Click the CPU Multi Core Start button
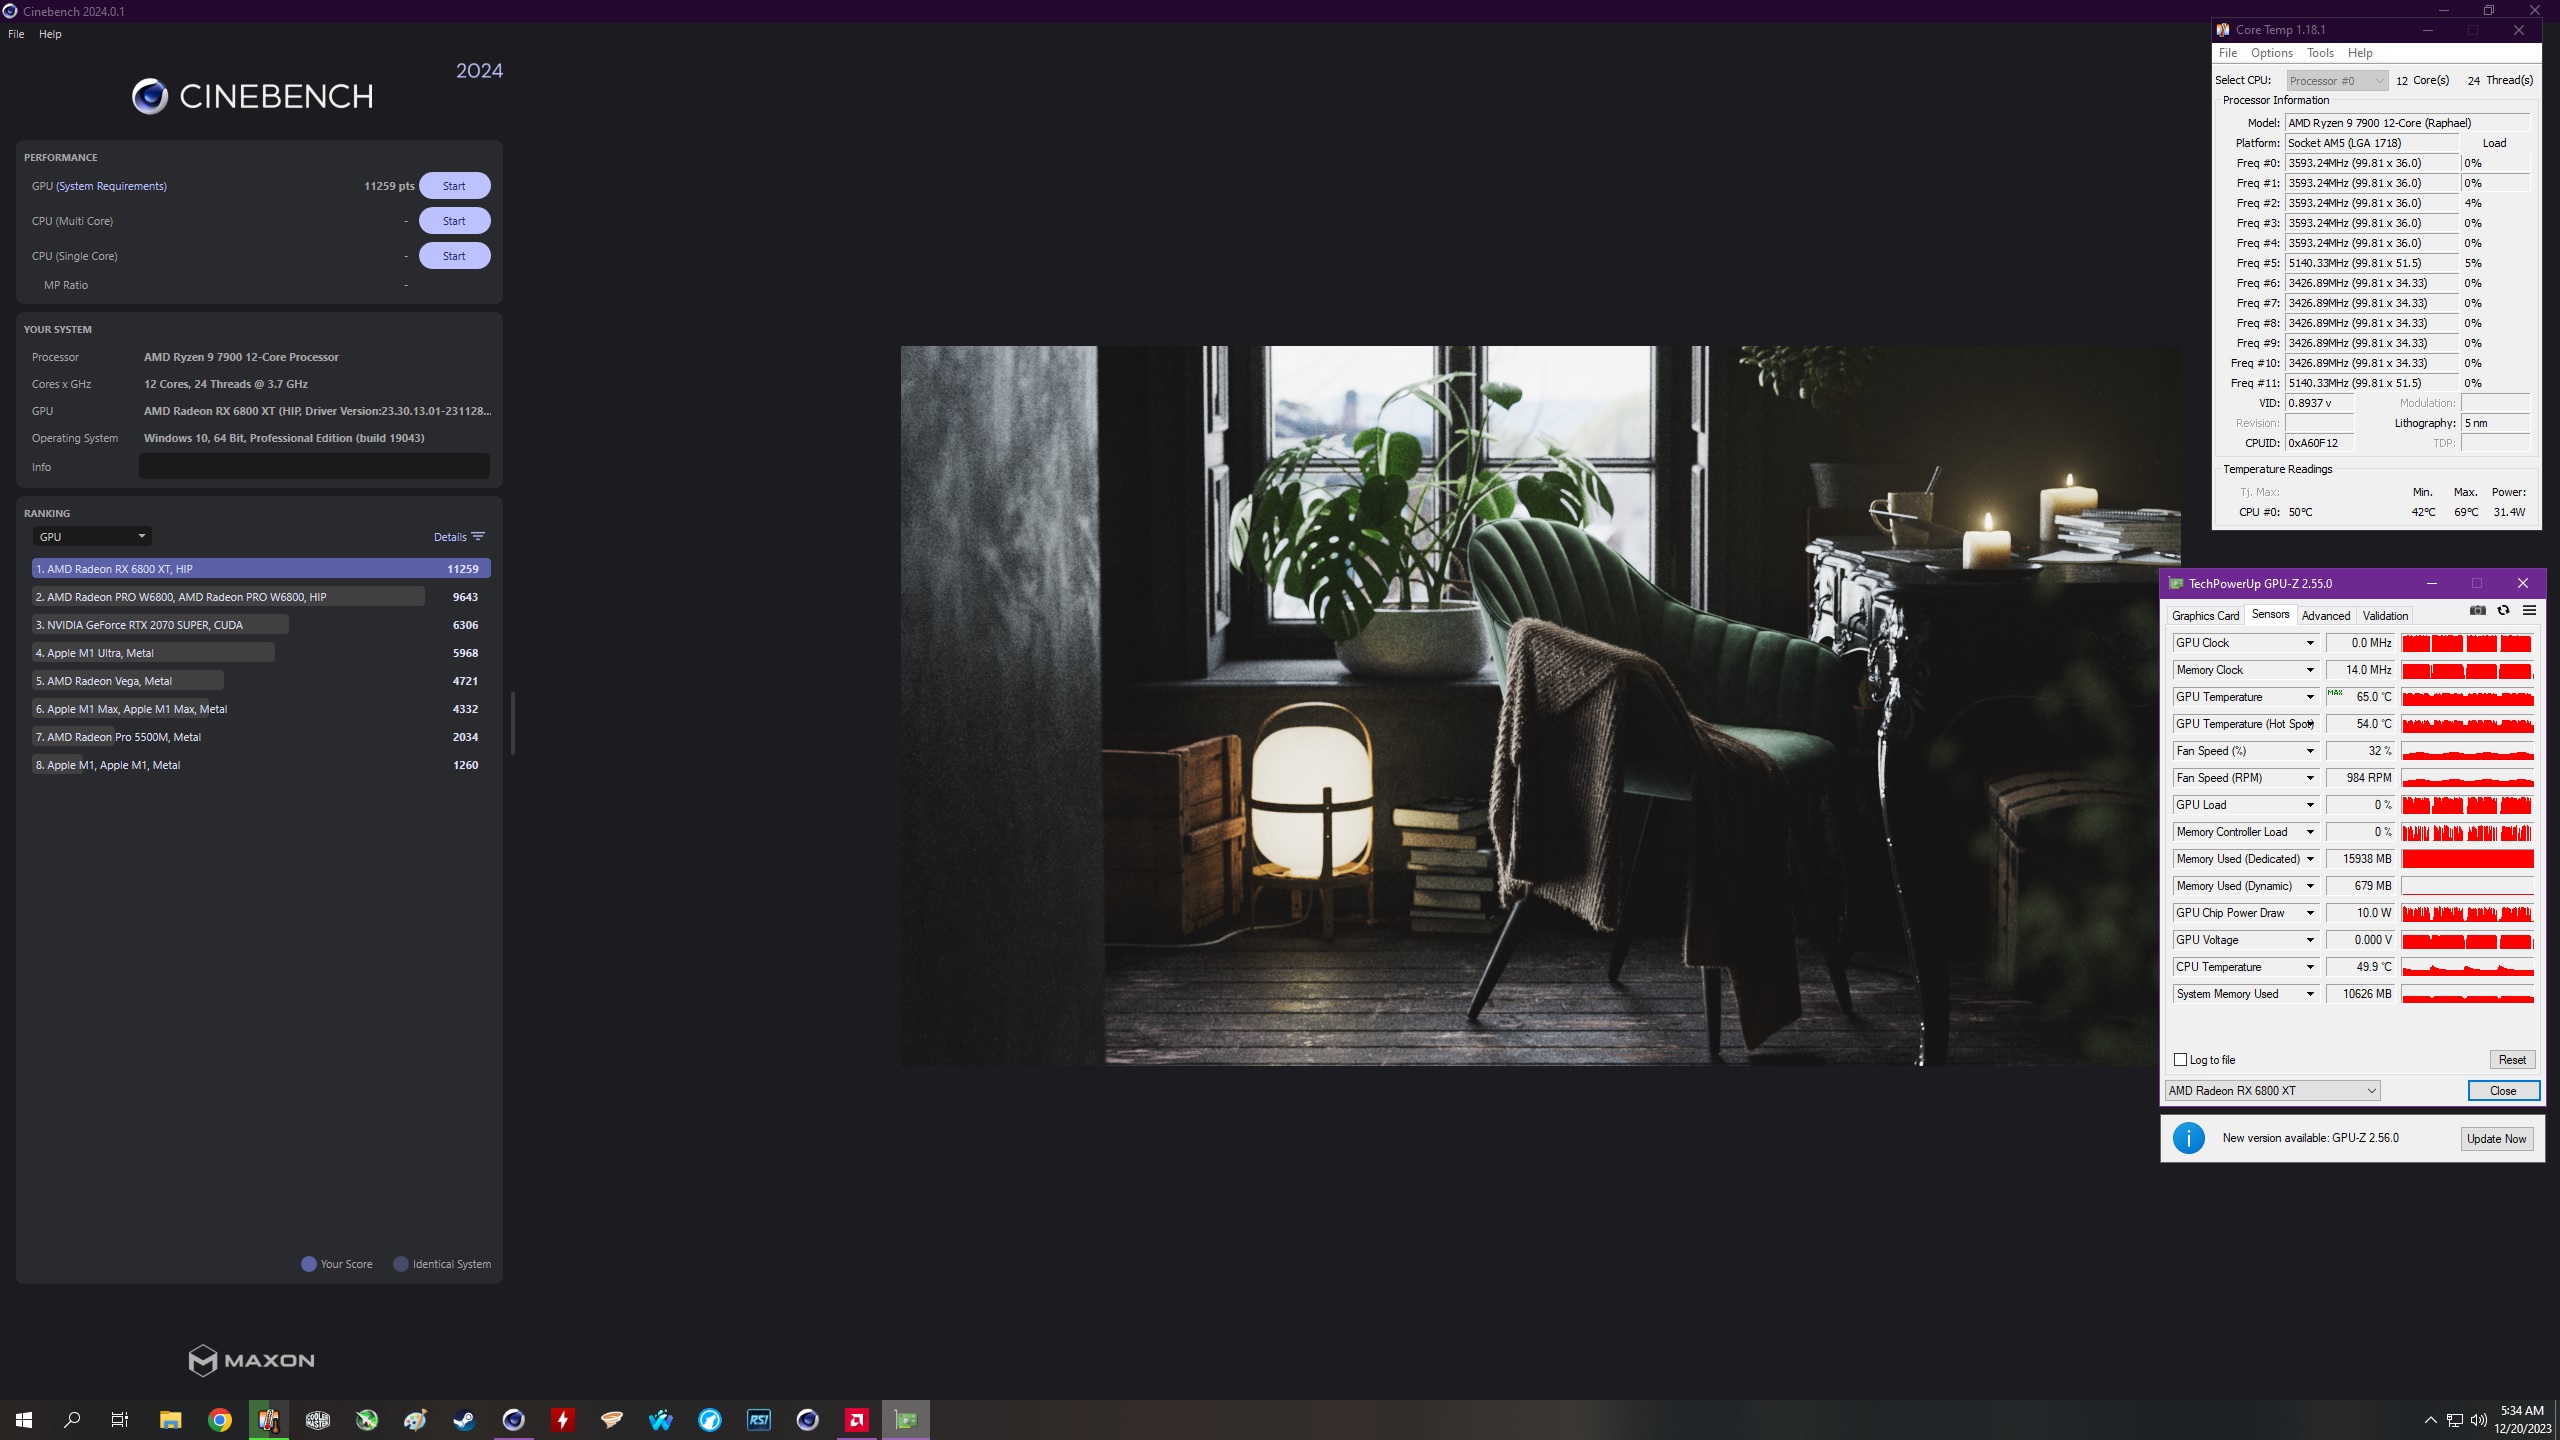Viewport: 2560px width, 1440px height. tap(454, 220)
